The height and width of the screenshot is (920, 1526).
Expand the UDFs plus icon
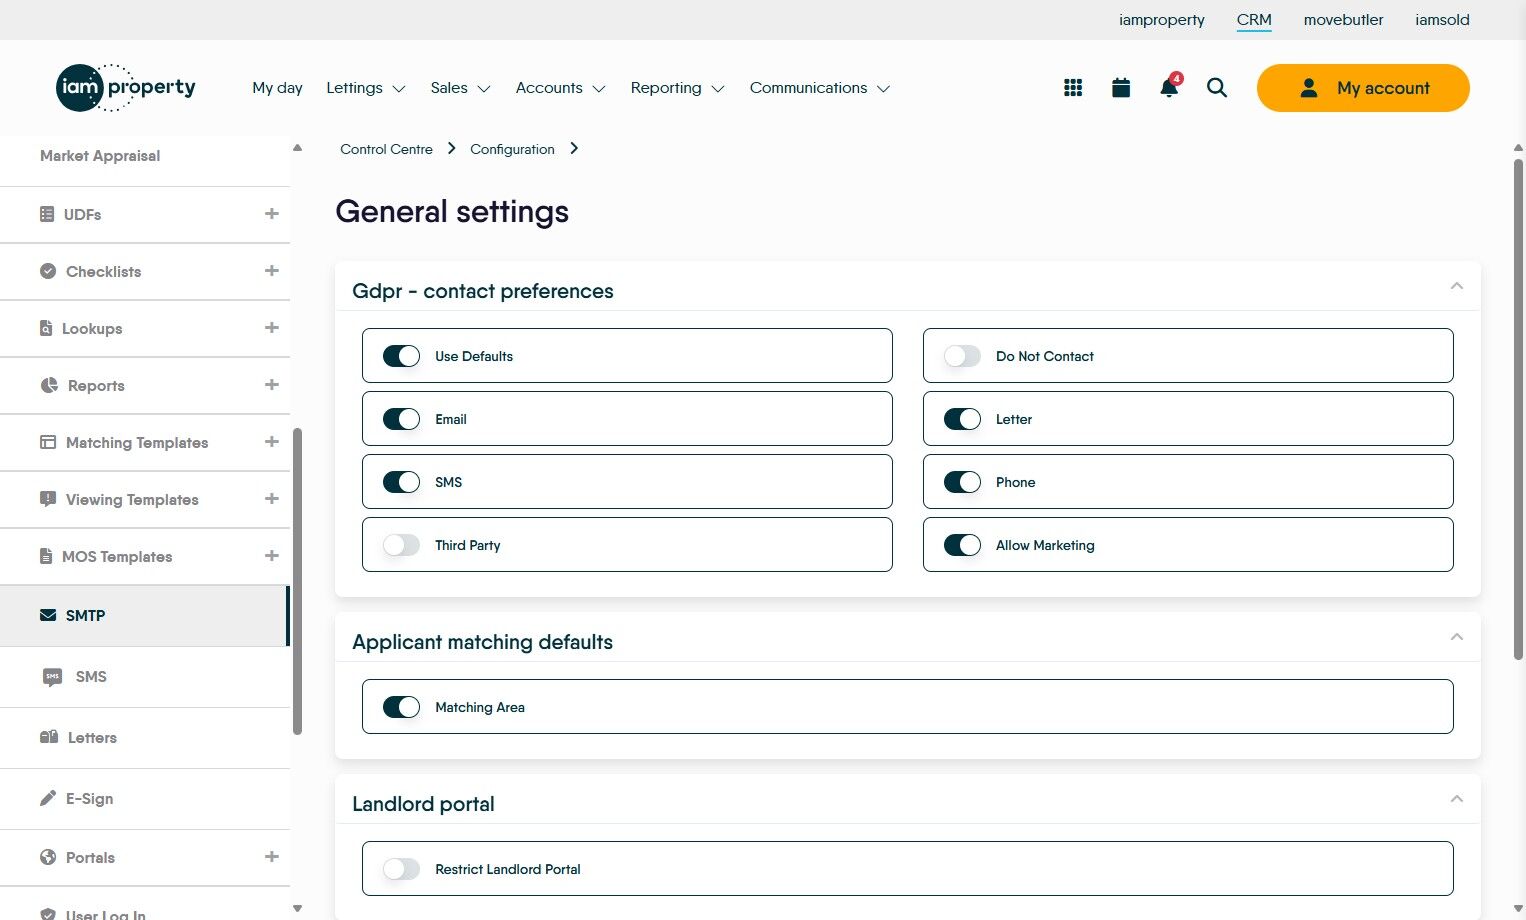[x=271, y=214]
